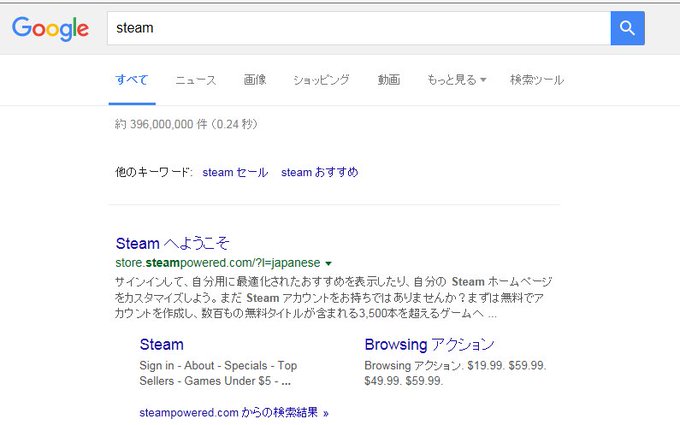Open the Steam へようこそ result title
This screenshot has height=425, width=680.
pos(172,243)
